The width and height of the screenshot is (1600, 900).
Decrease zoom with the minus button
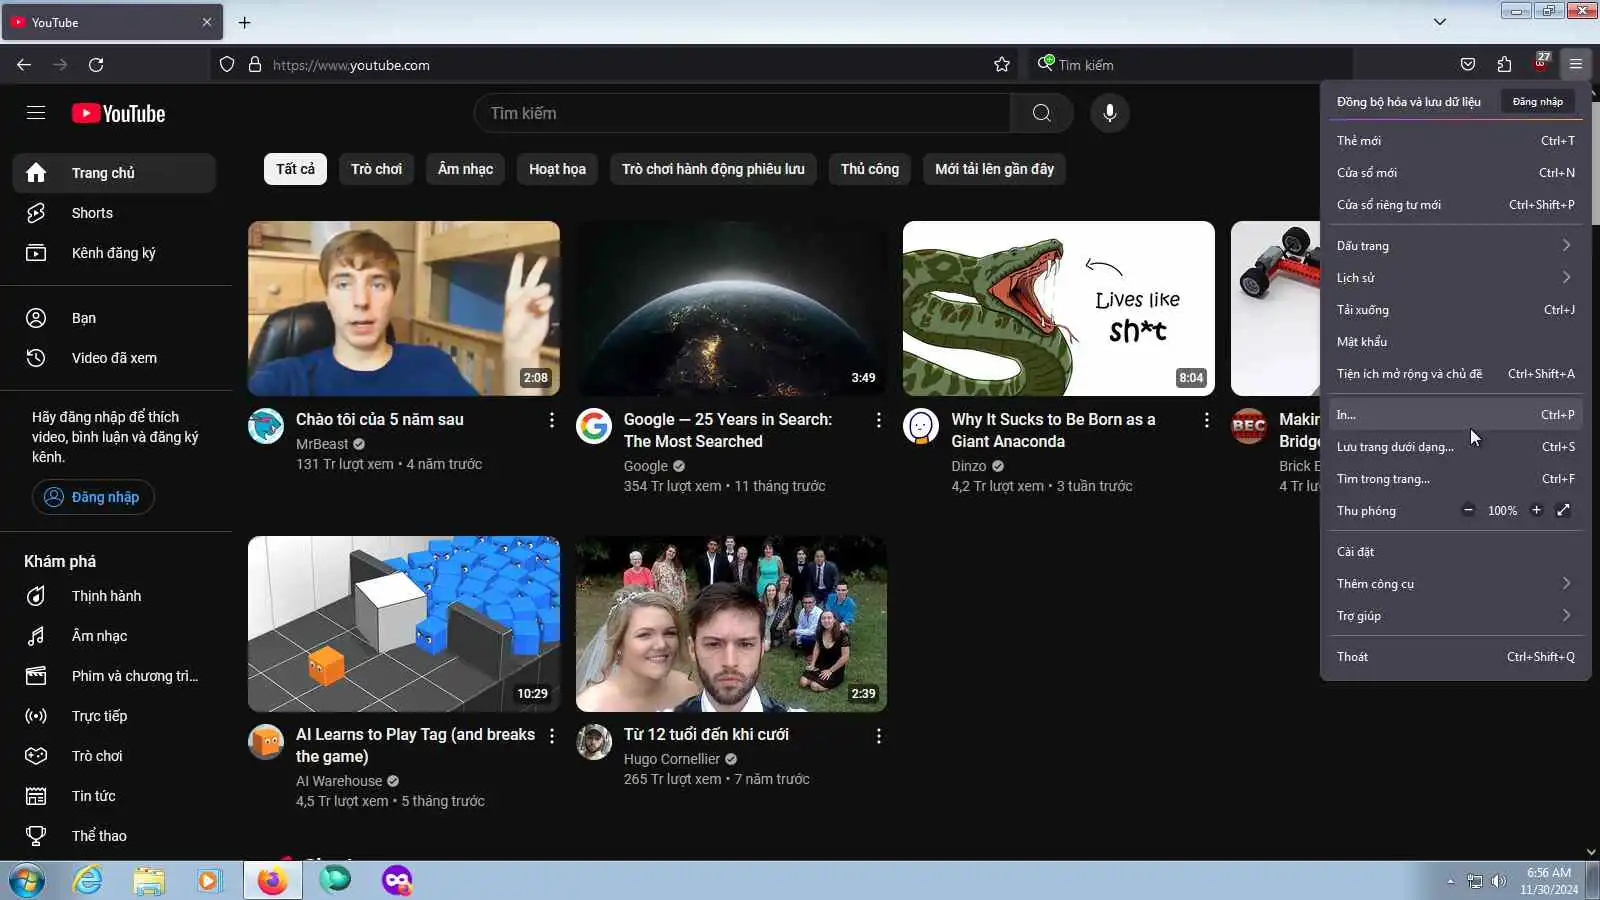1468,511
